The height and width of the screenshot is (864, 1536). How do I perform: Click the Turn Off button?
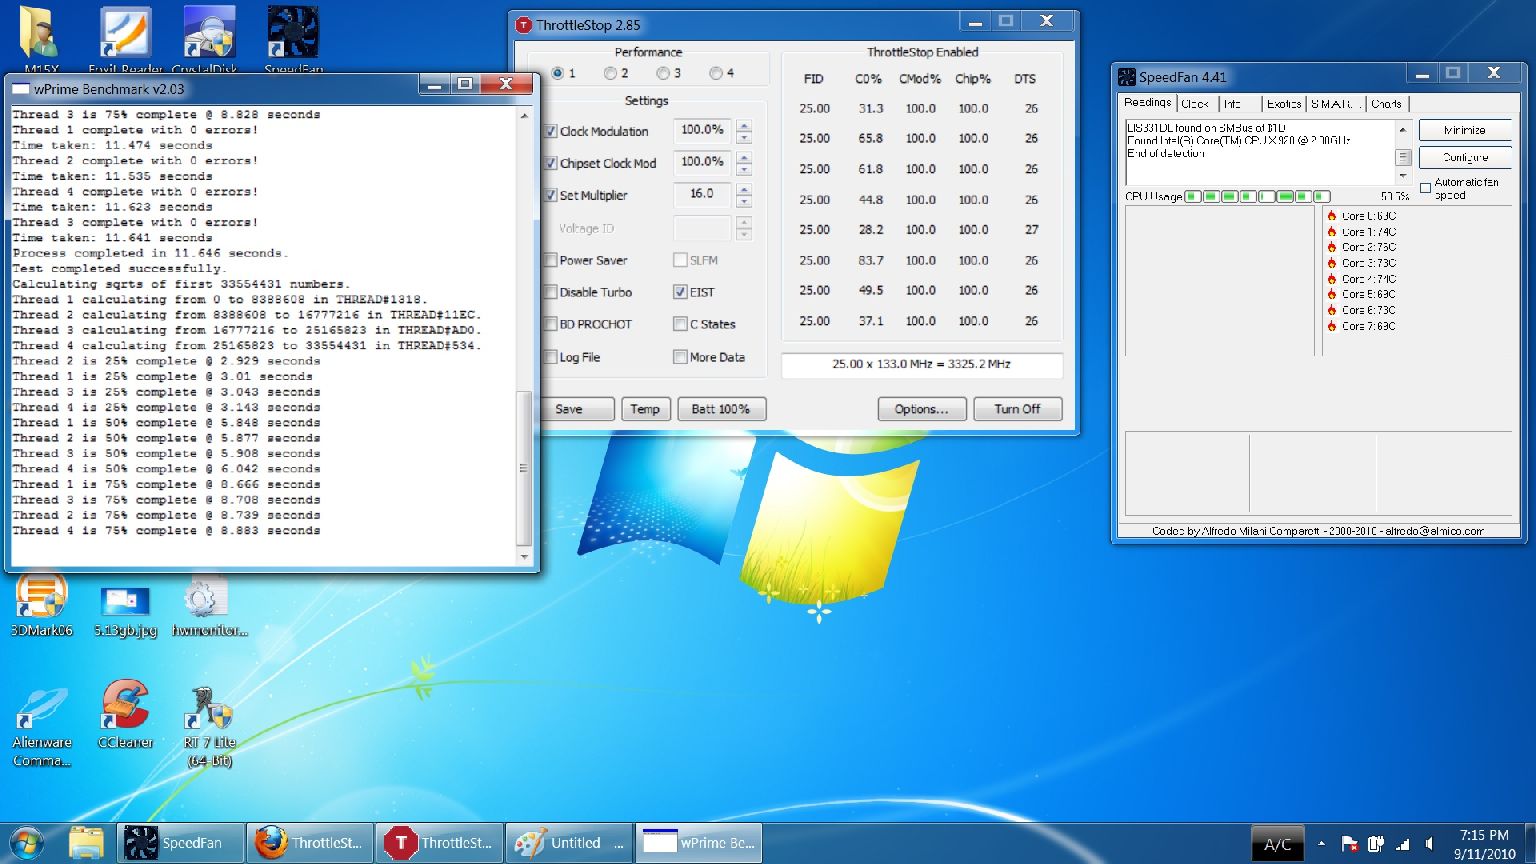[1018, 409]
